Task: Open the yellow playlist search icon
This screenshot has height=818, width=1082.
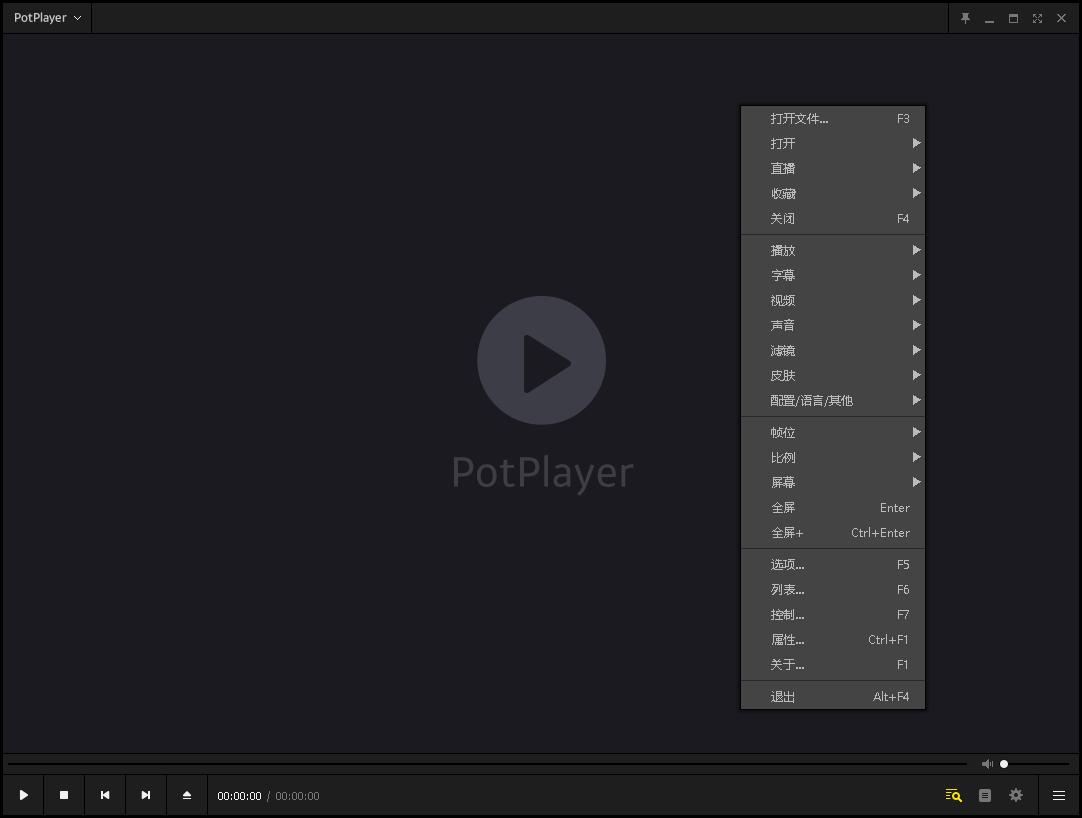Action: [954, 795]
